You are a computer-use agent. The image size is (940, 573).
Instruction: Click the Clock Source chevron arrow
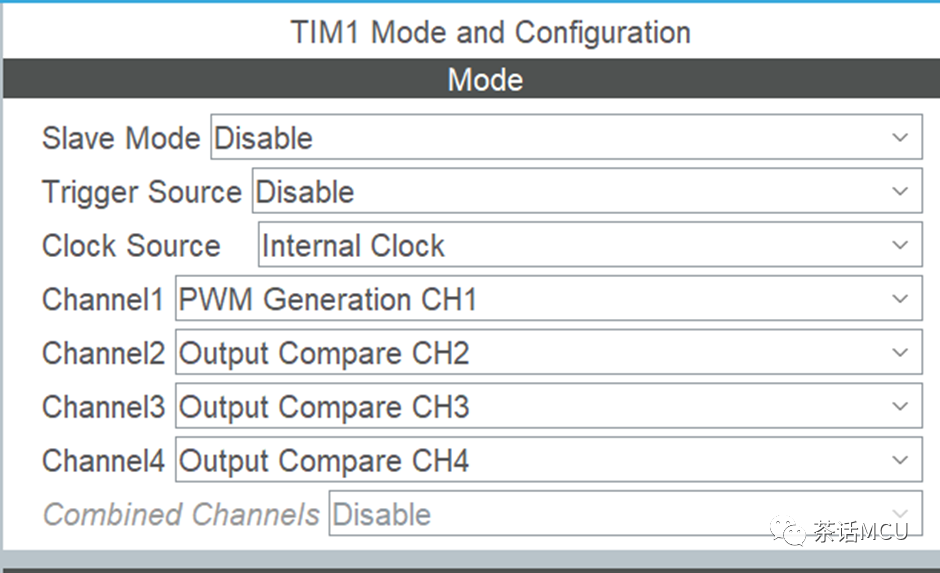tap(900, 245)
